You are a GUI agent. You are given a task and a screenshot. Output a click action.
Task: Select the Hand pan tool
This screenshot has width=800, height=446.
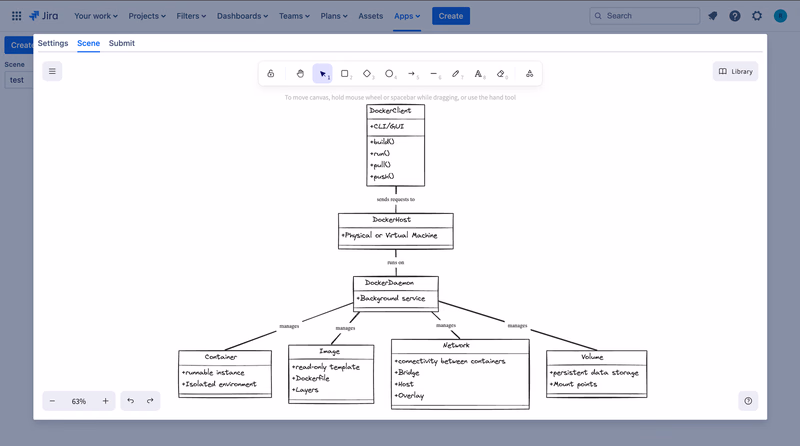click(x=300, y=74)
